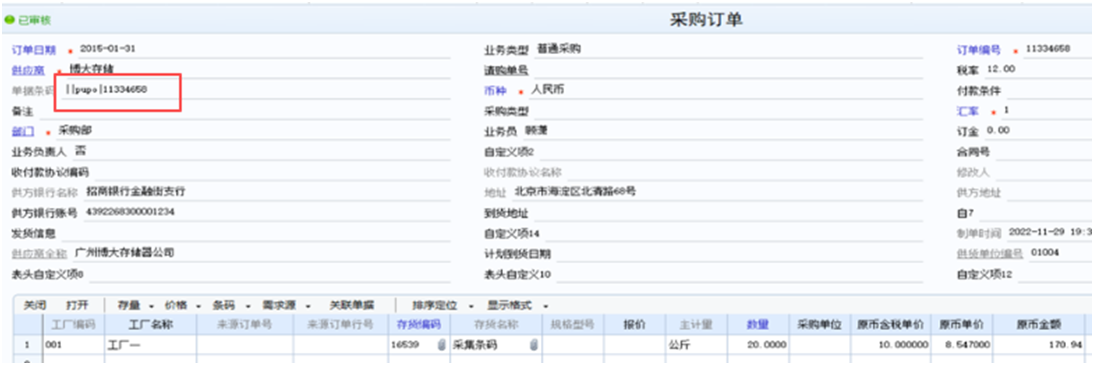This screenshot has height=365, width=1094.
Task: Click cell 工厂一 in the grid
Action: click(x=151, y=345)
